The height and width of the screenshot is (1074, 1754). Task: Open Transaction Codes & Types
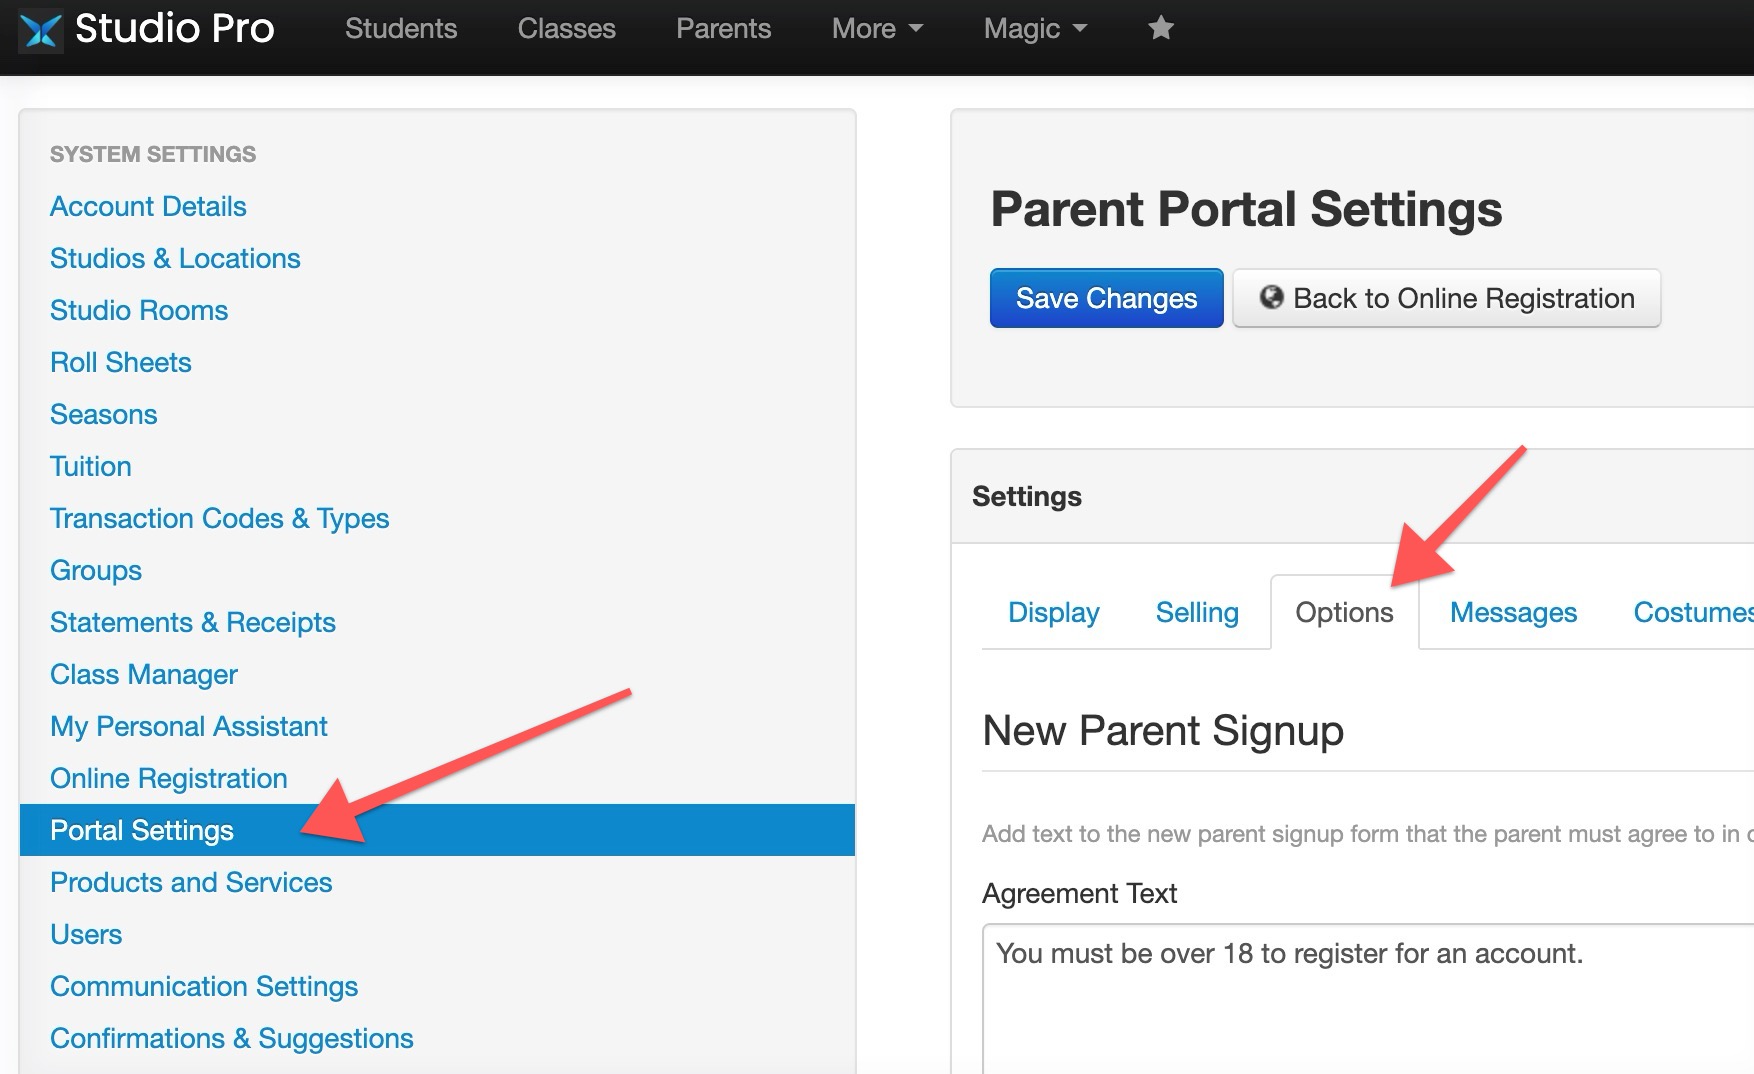[219, 518]
